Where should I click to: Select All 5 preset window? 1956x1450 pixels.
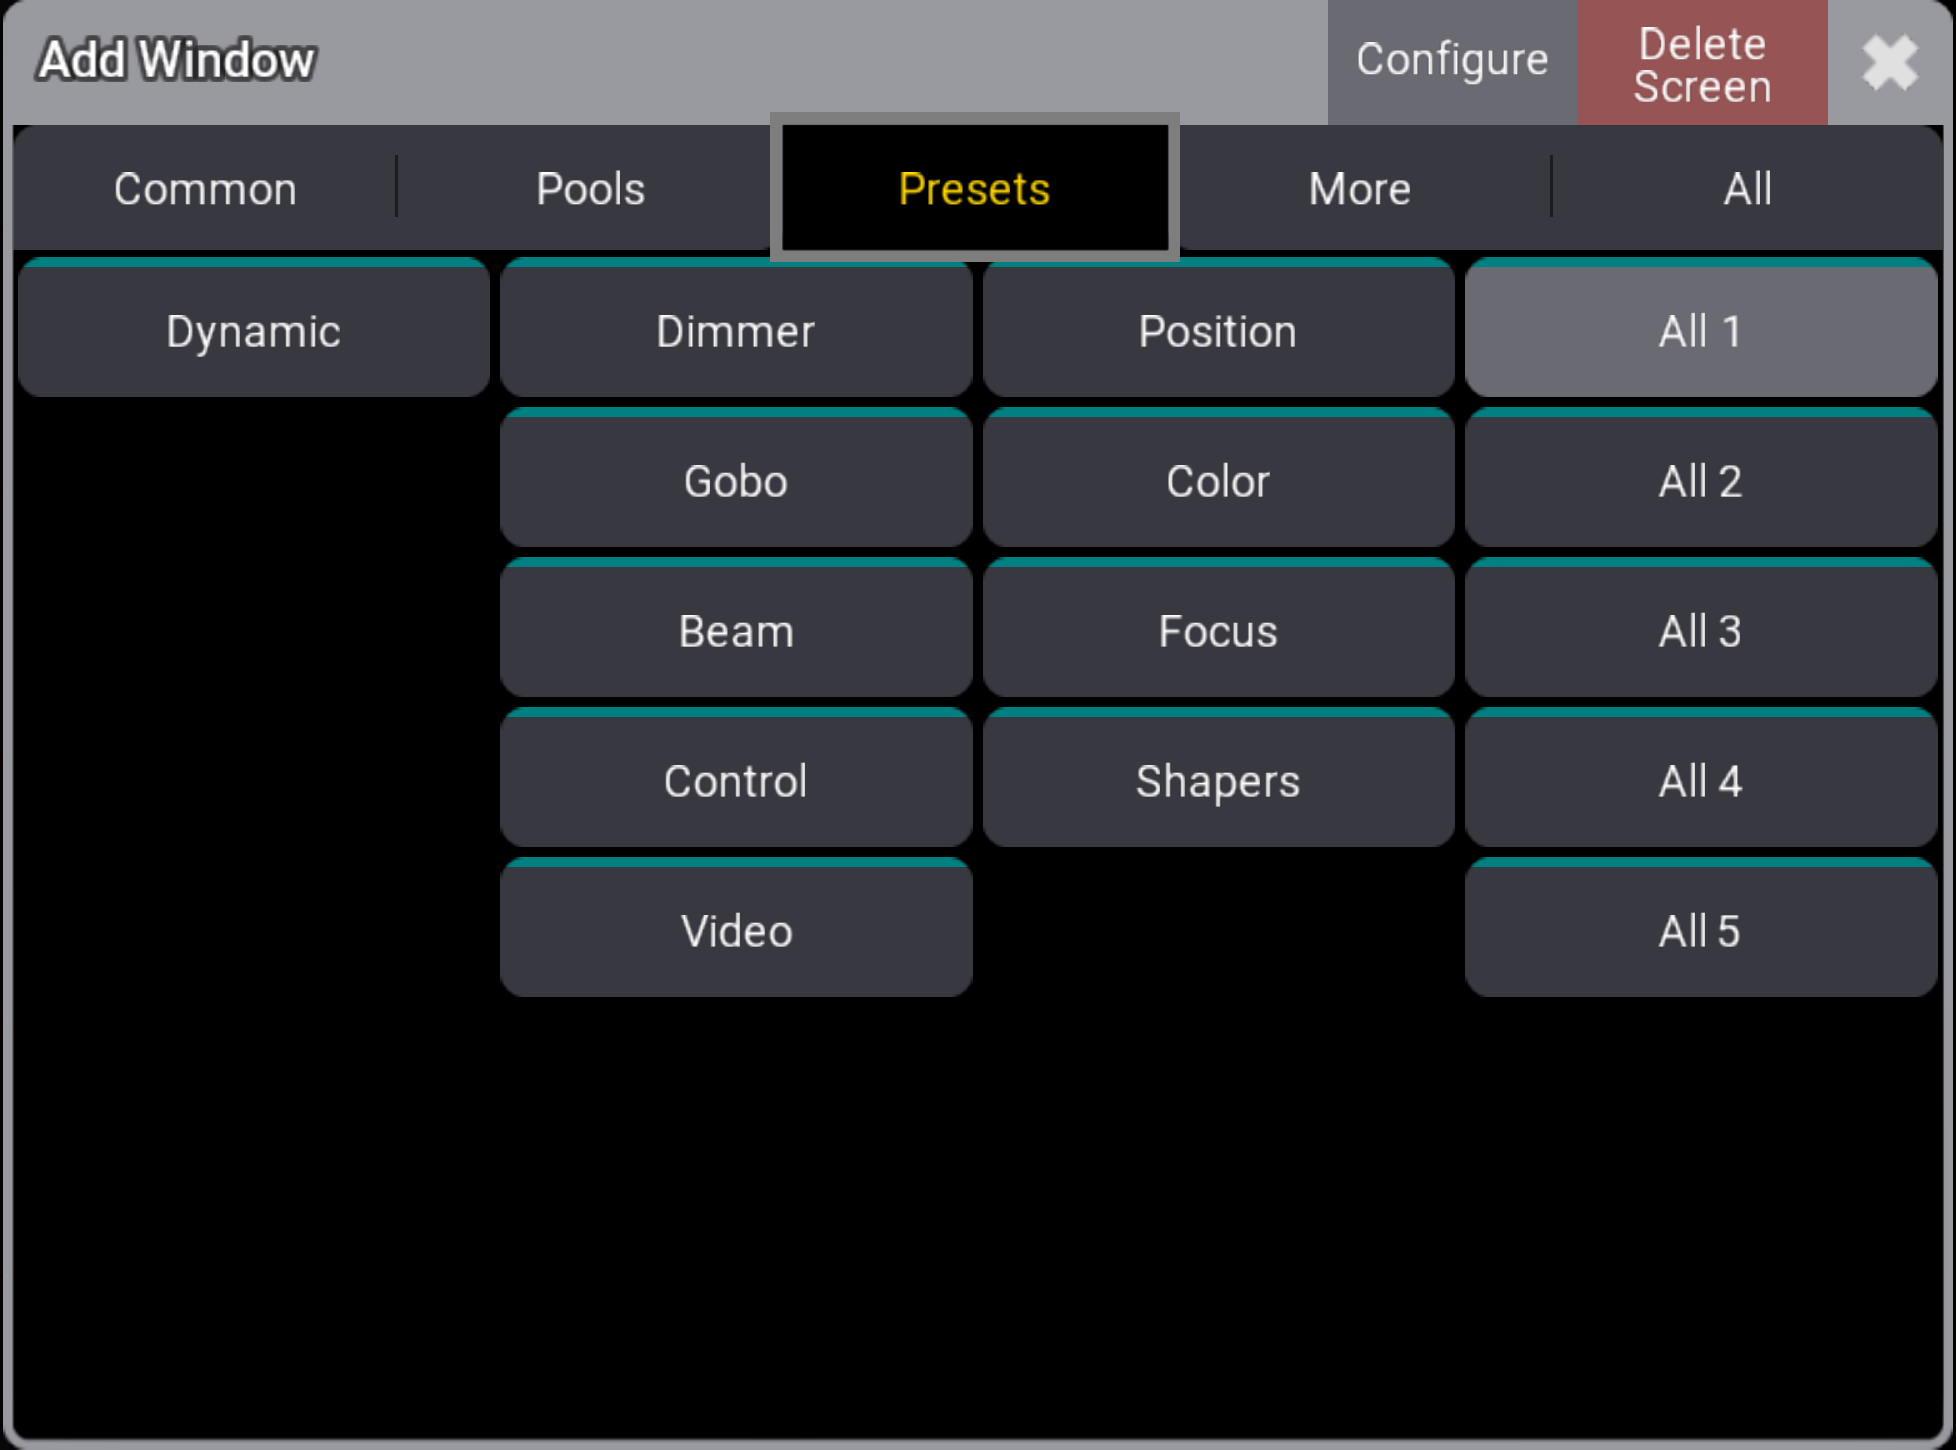[1700, 931]
